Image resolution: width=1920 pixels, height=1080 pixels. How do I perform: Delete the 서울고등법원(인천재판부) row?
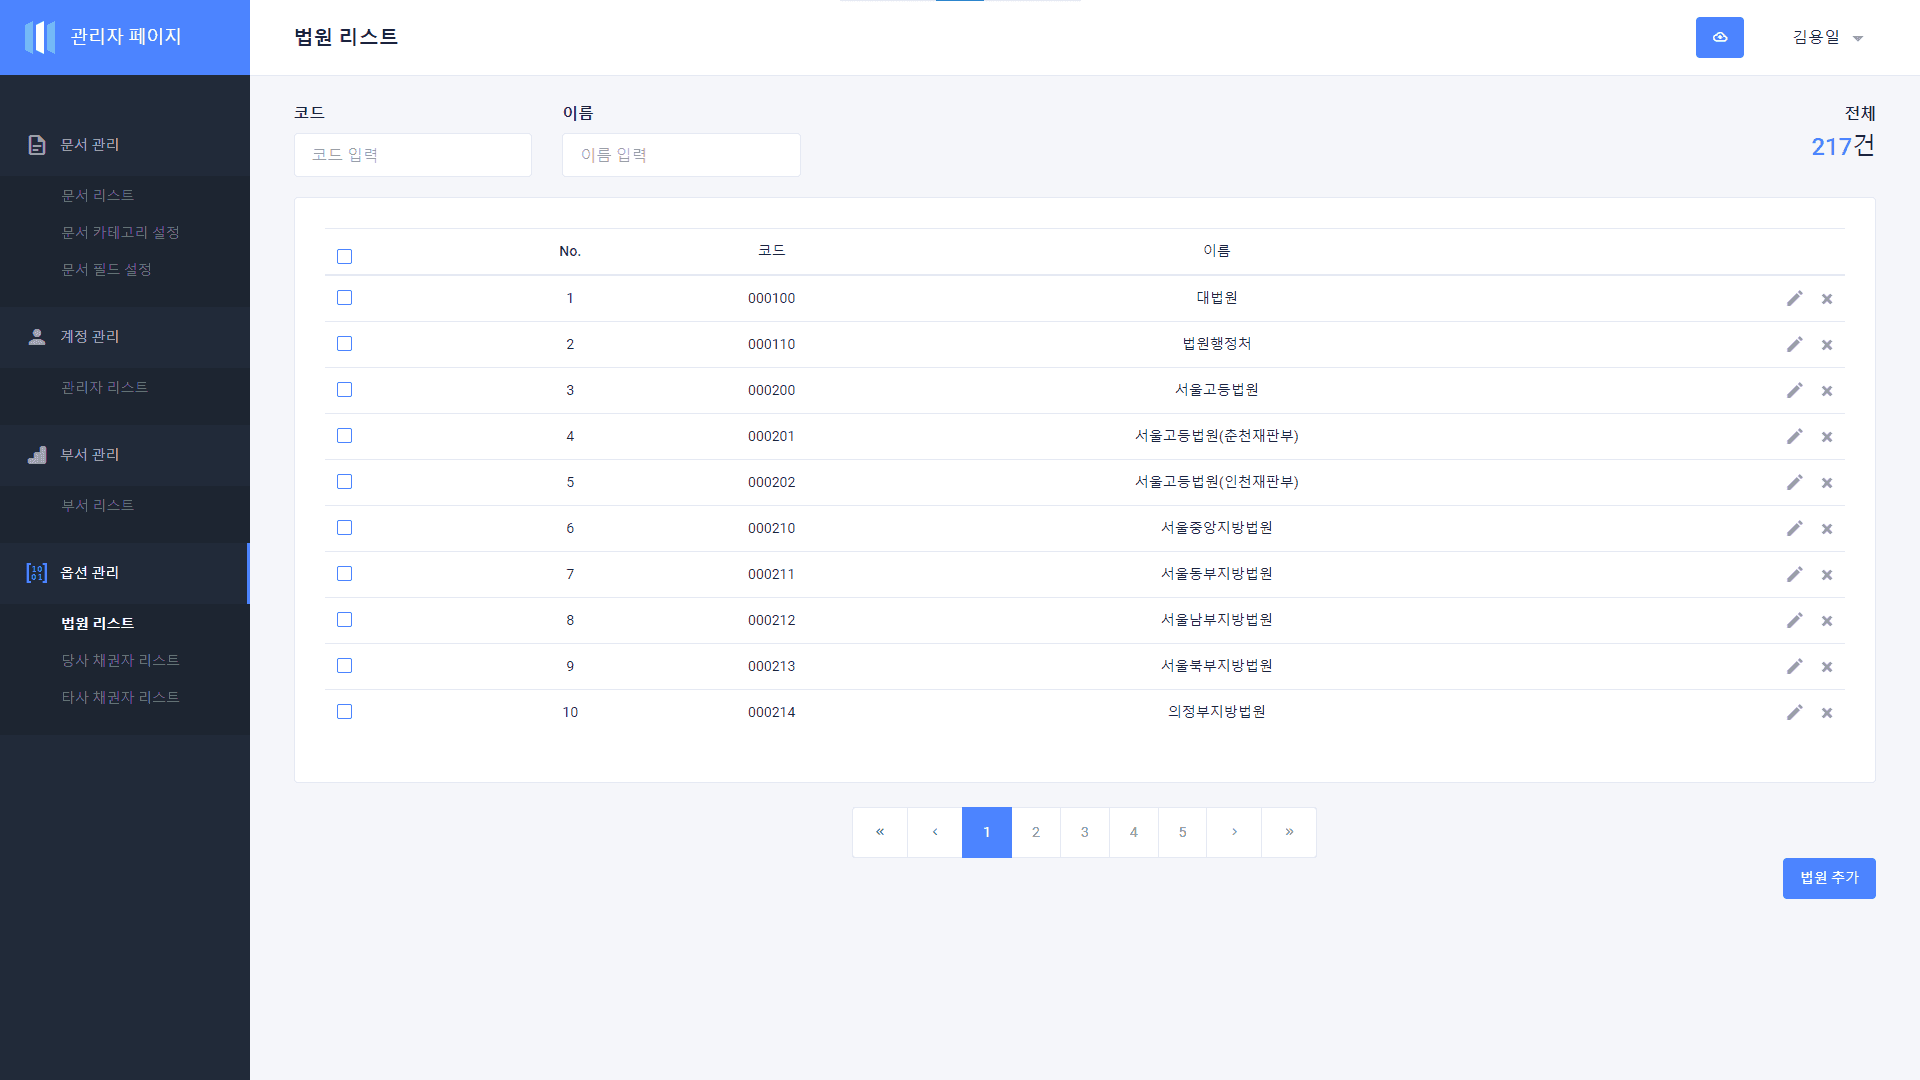tap(1827, 483)
